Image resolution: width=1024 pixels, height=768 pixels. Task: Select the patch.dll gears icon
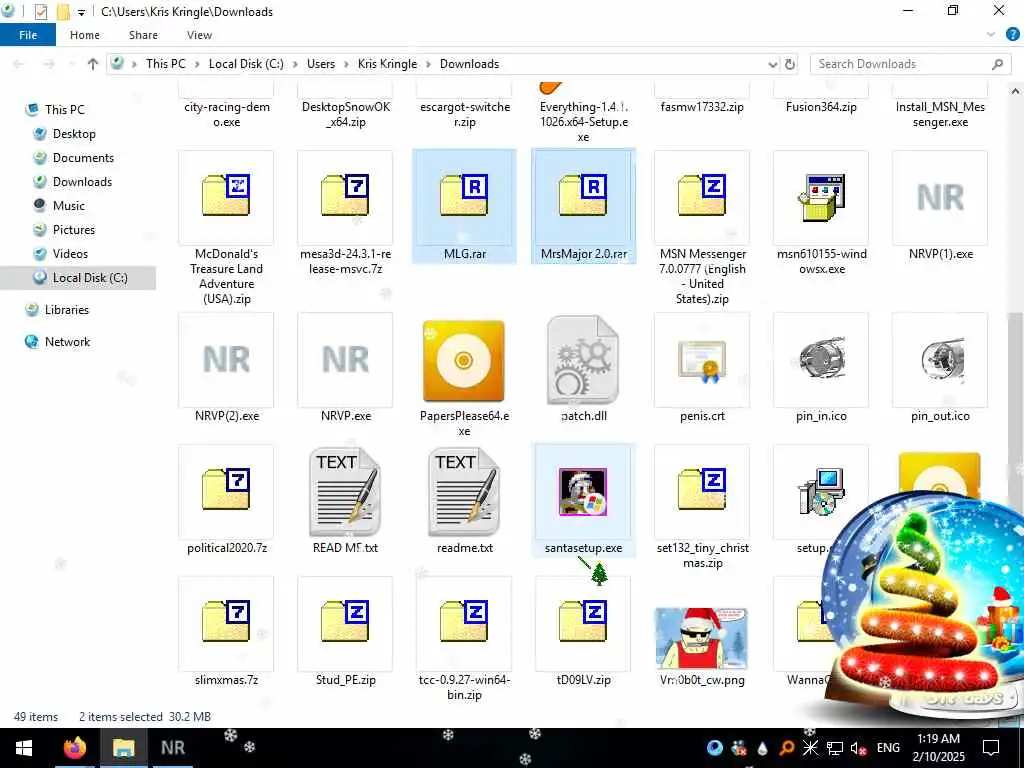[583, 360]
